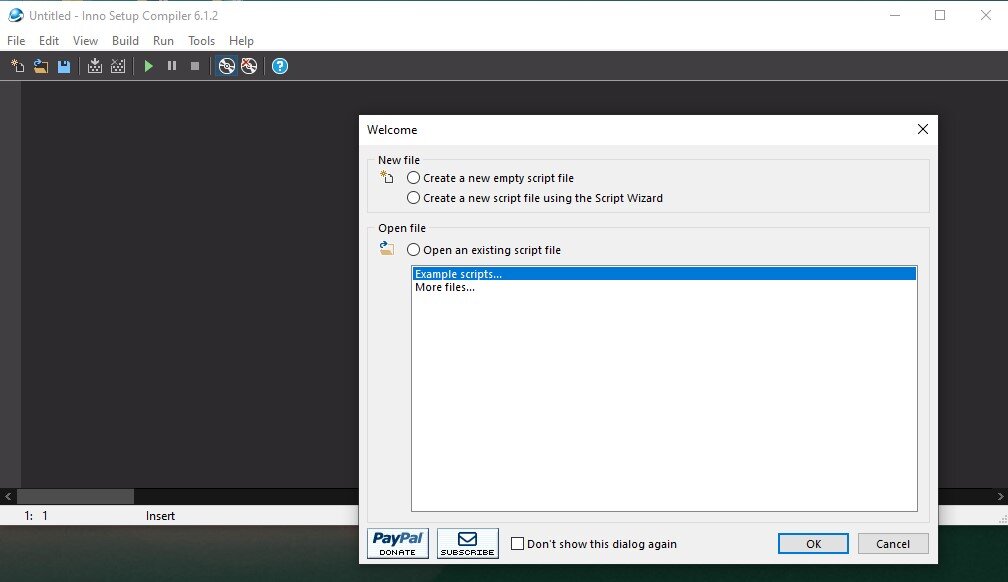
Task: Open the Edit menu
Action: click(49, 41)
